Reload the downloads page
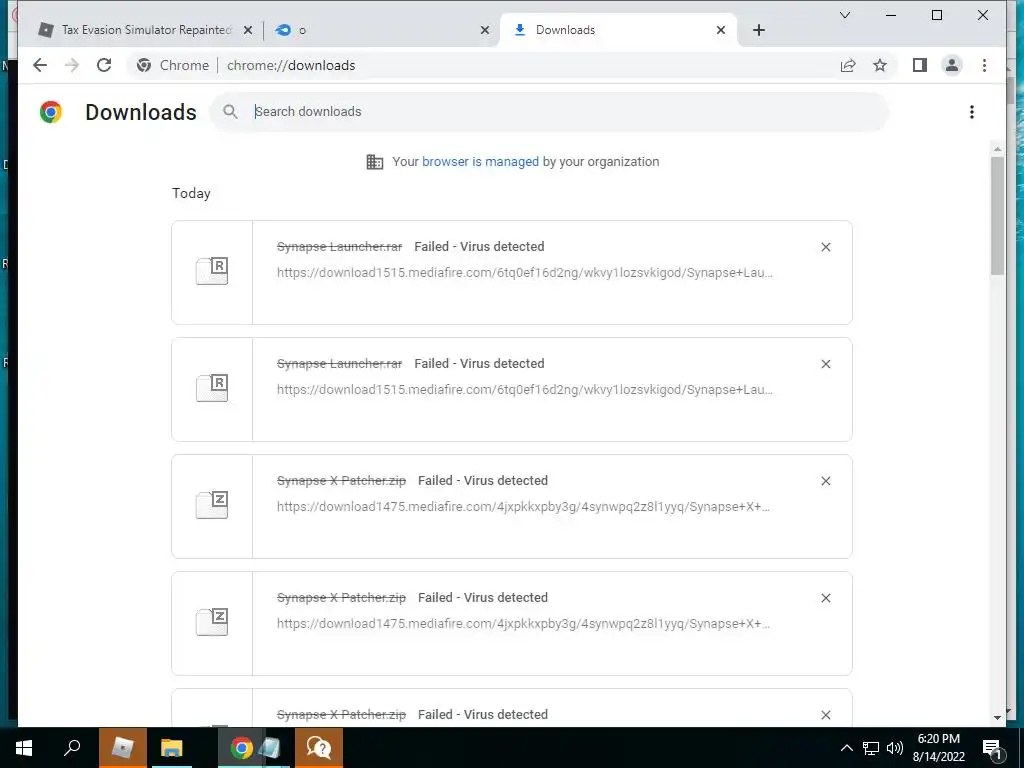The height and width of the screenshot is (768, 1024). click(104, 65)
